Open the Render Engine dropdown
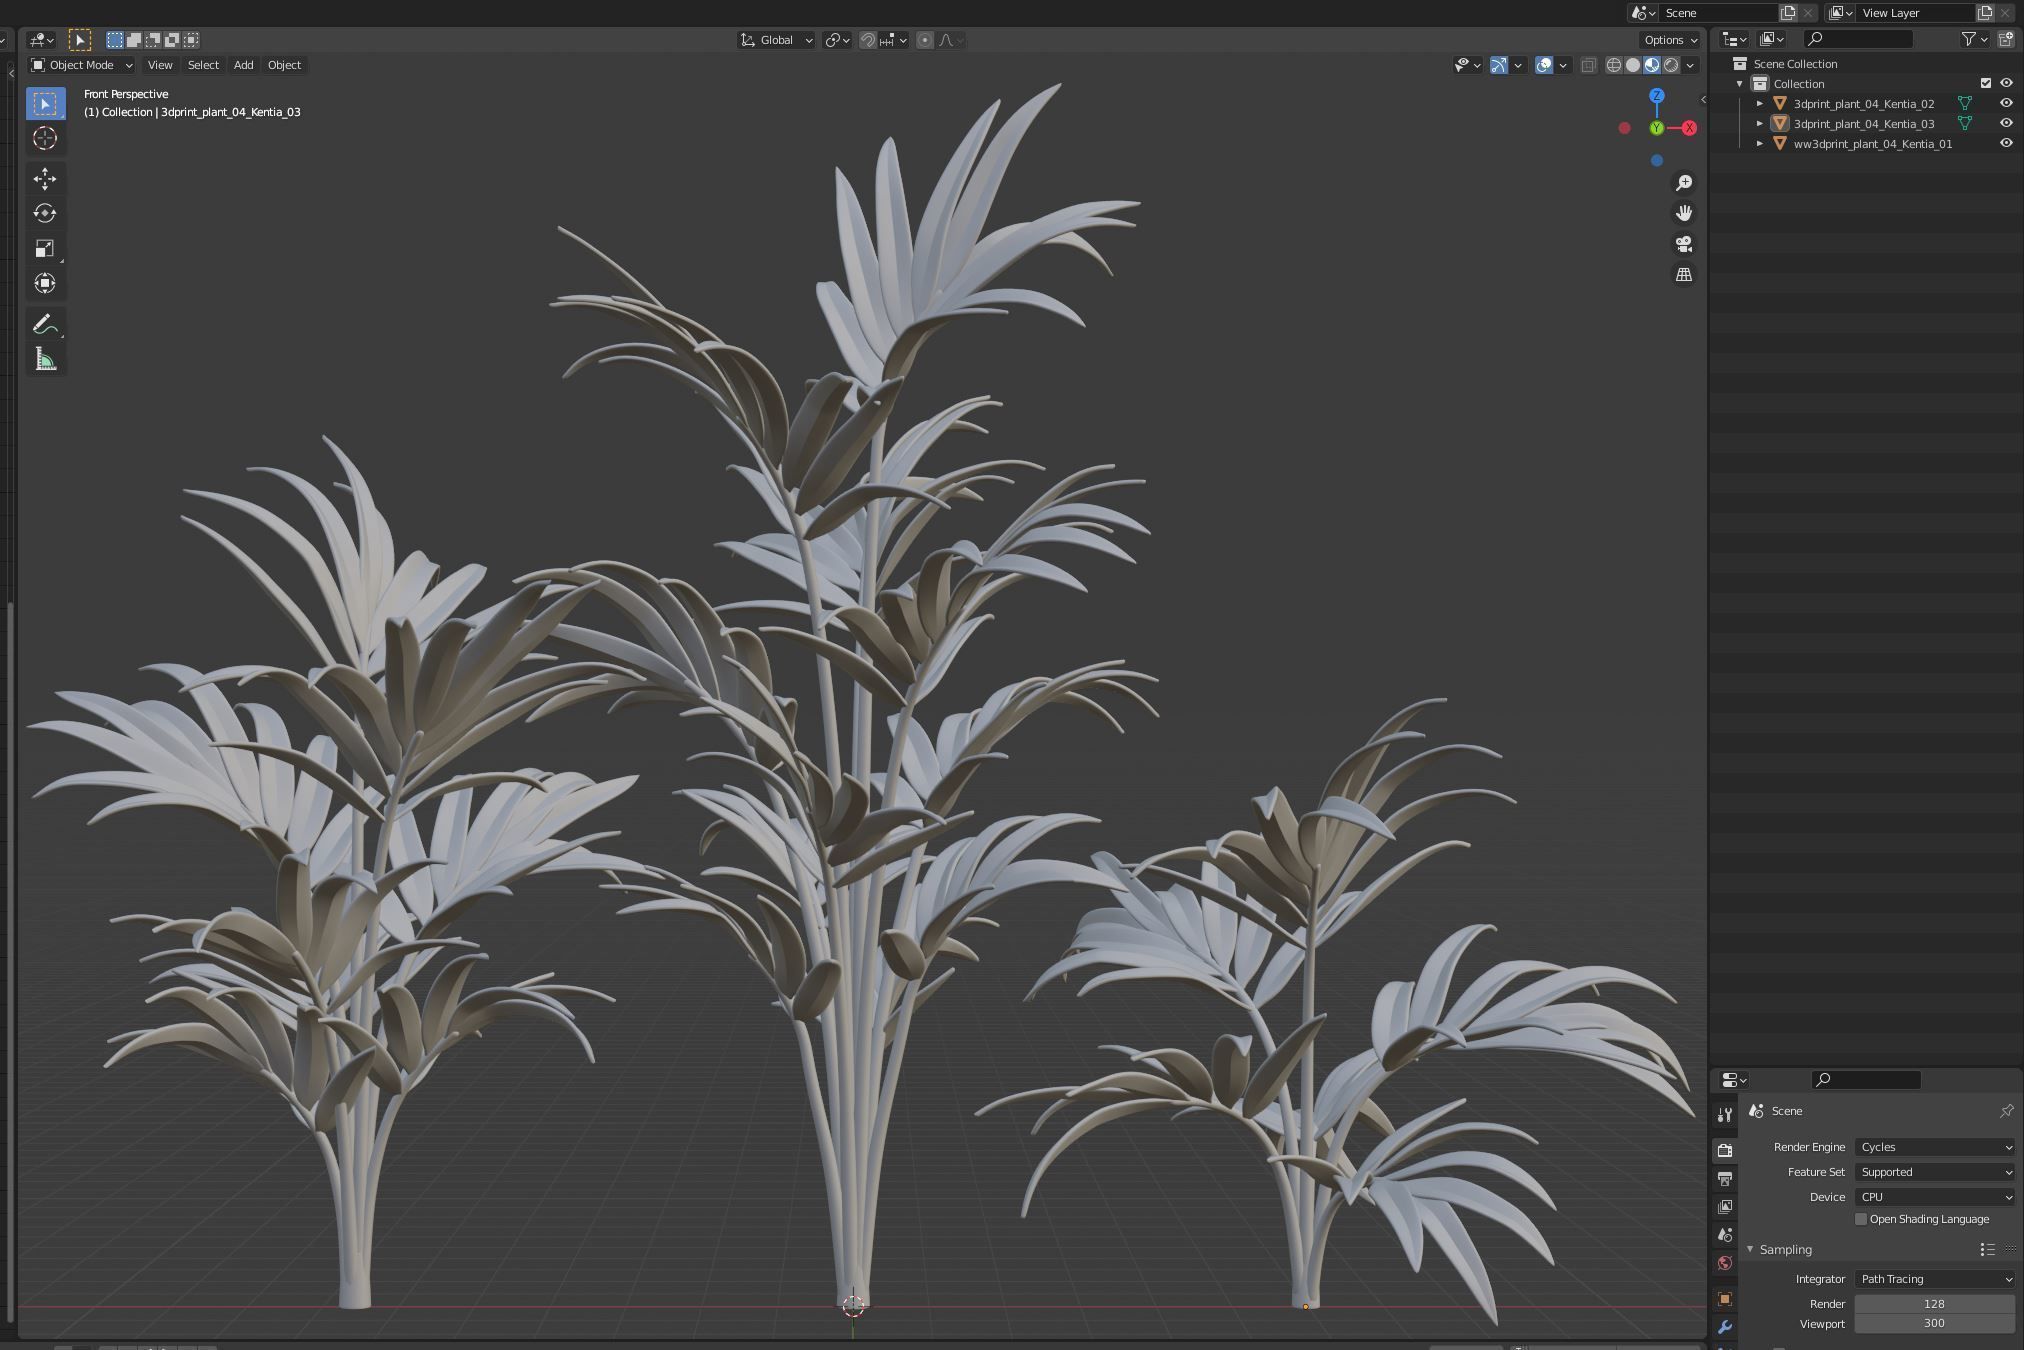 [x=1934, y=1147]
